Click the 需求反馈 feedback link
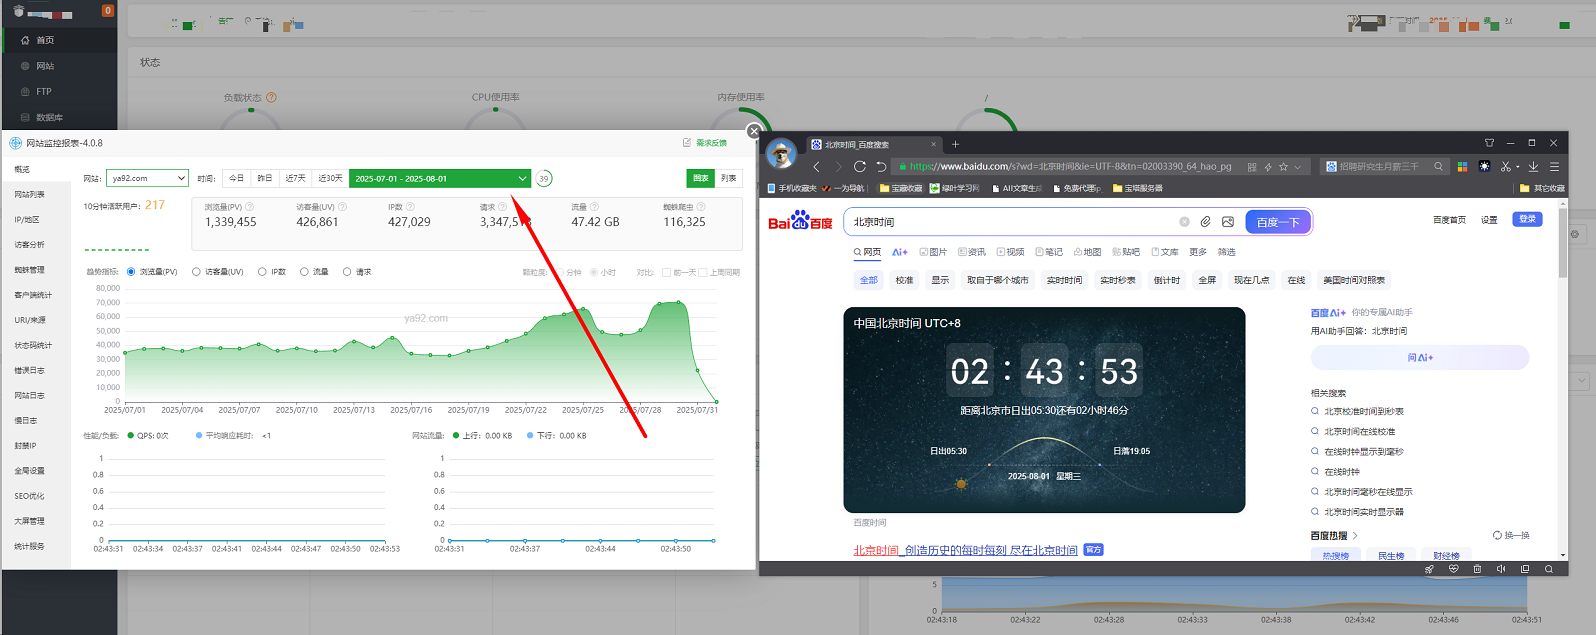Image resolution: width=1596 pixels, height=635 pixels. 705,143
